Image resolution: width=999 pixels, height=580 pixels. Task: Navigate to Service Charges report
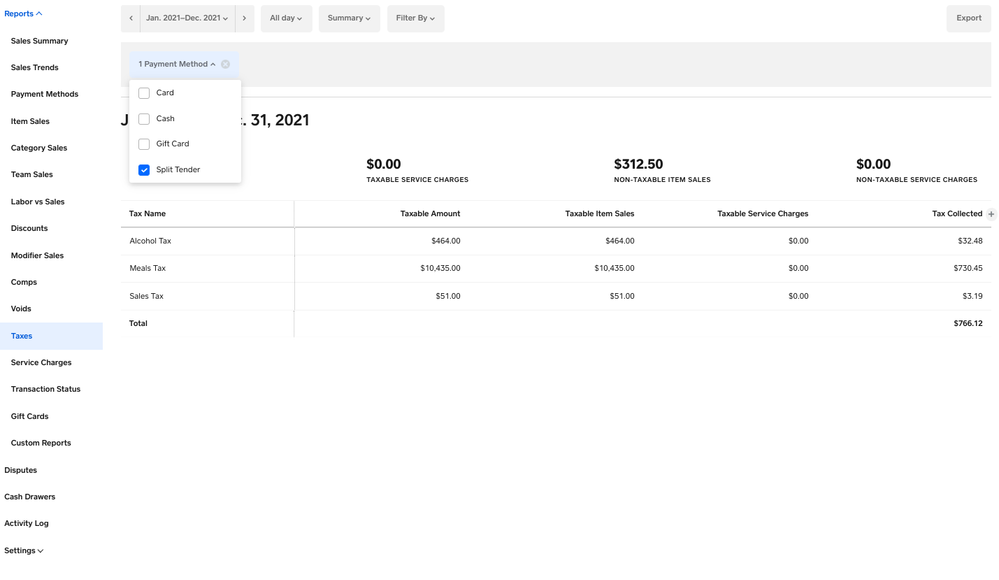tap(41, 363)
